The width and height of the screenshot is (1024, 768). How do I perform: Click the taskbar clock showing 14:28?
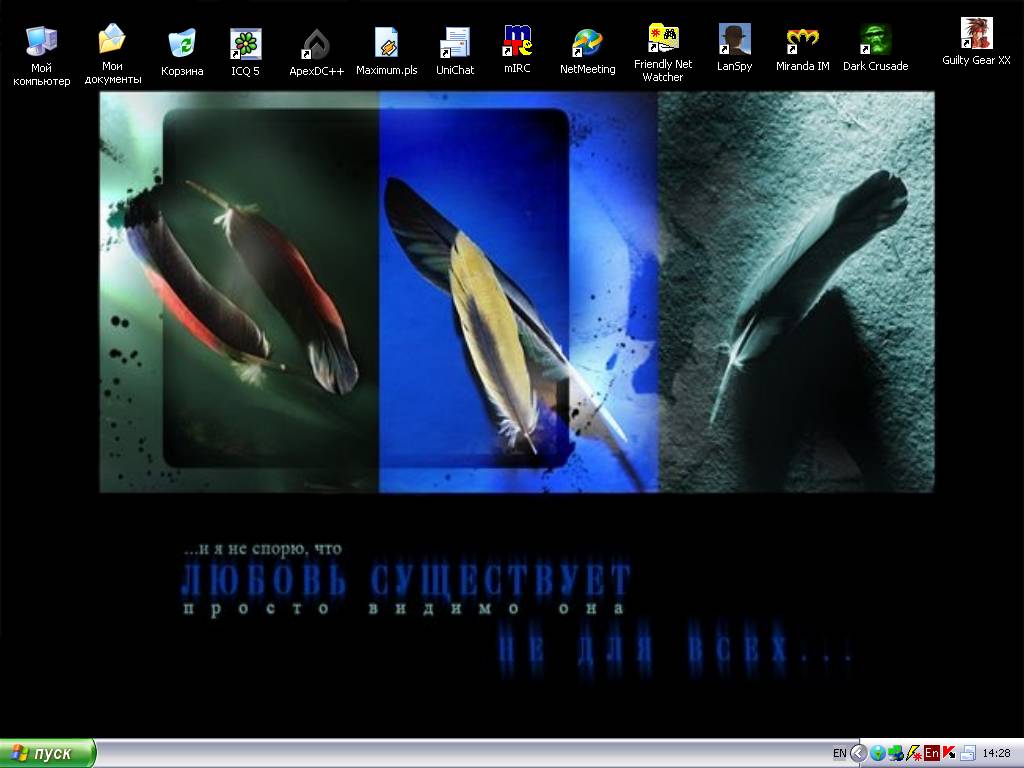996,753
